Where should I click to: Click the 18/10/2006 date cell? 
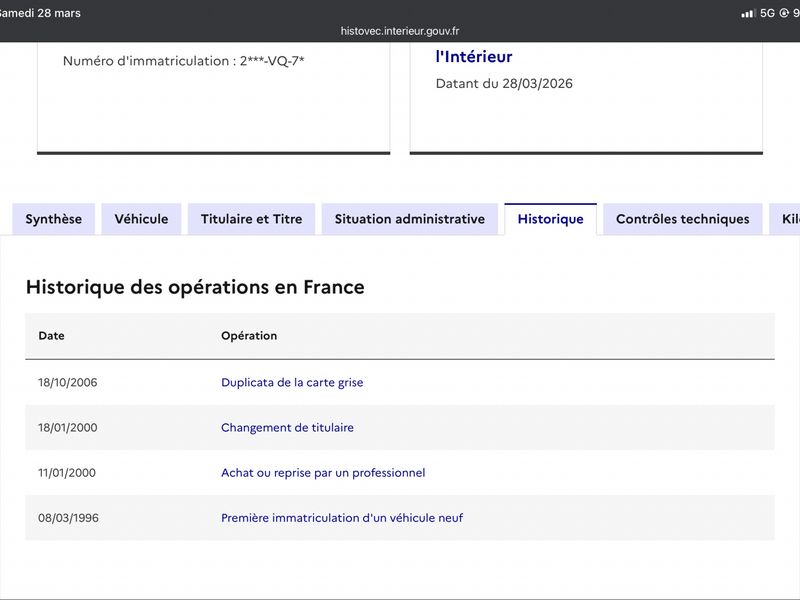pyautogui.click(x=68, y=383)
